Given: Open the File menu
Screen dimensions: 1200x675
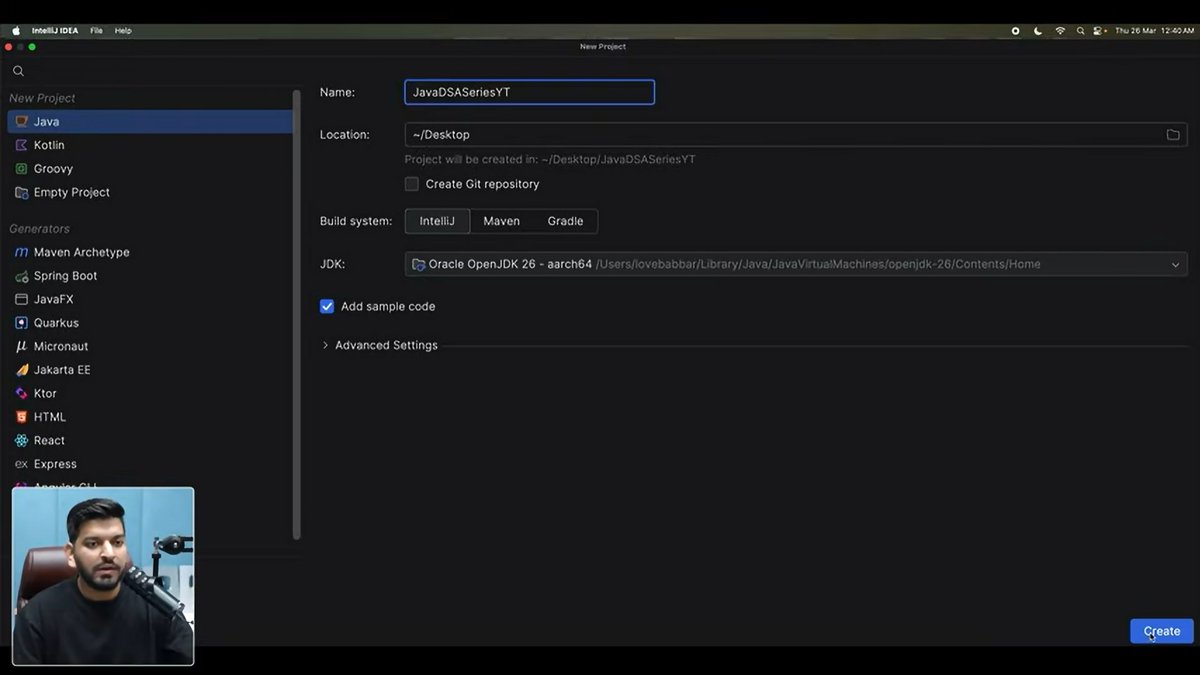Looking at the screenshot, I should point(96,31).
